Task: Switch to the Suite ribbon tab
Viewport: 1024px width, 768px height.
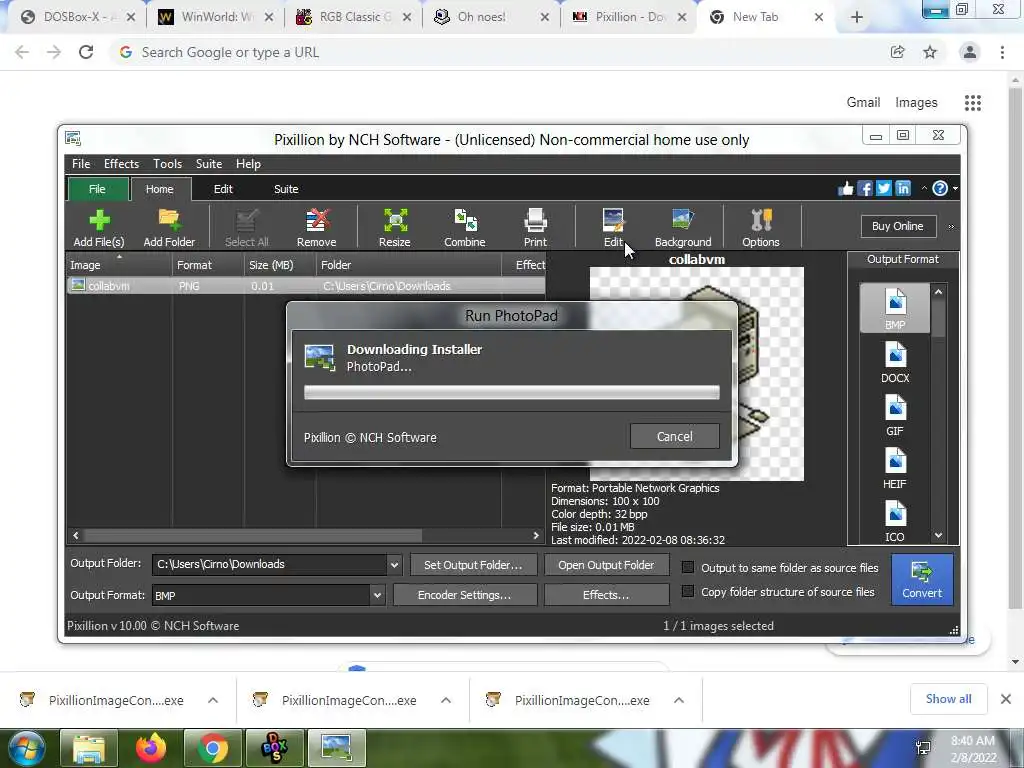Action: coord(286,189)
